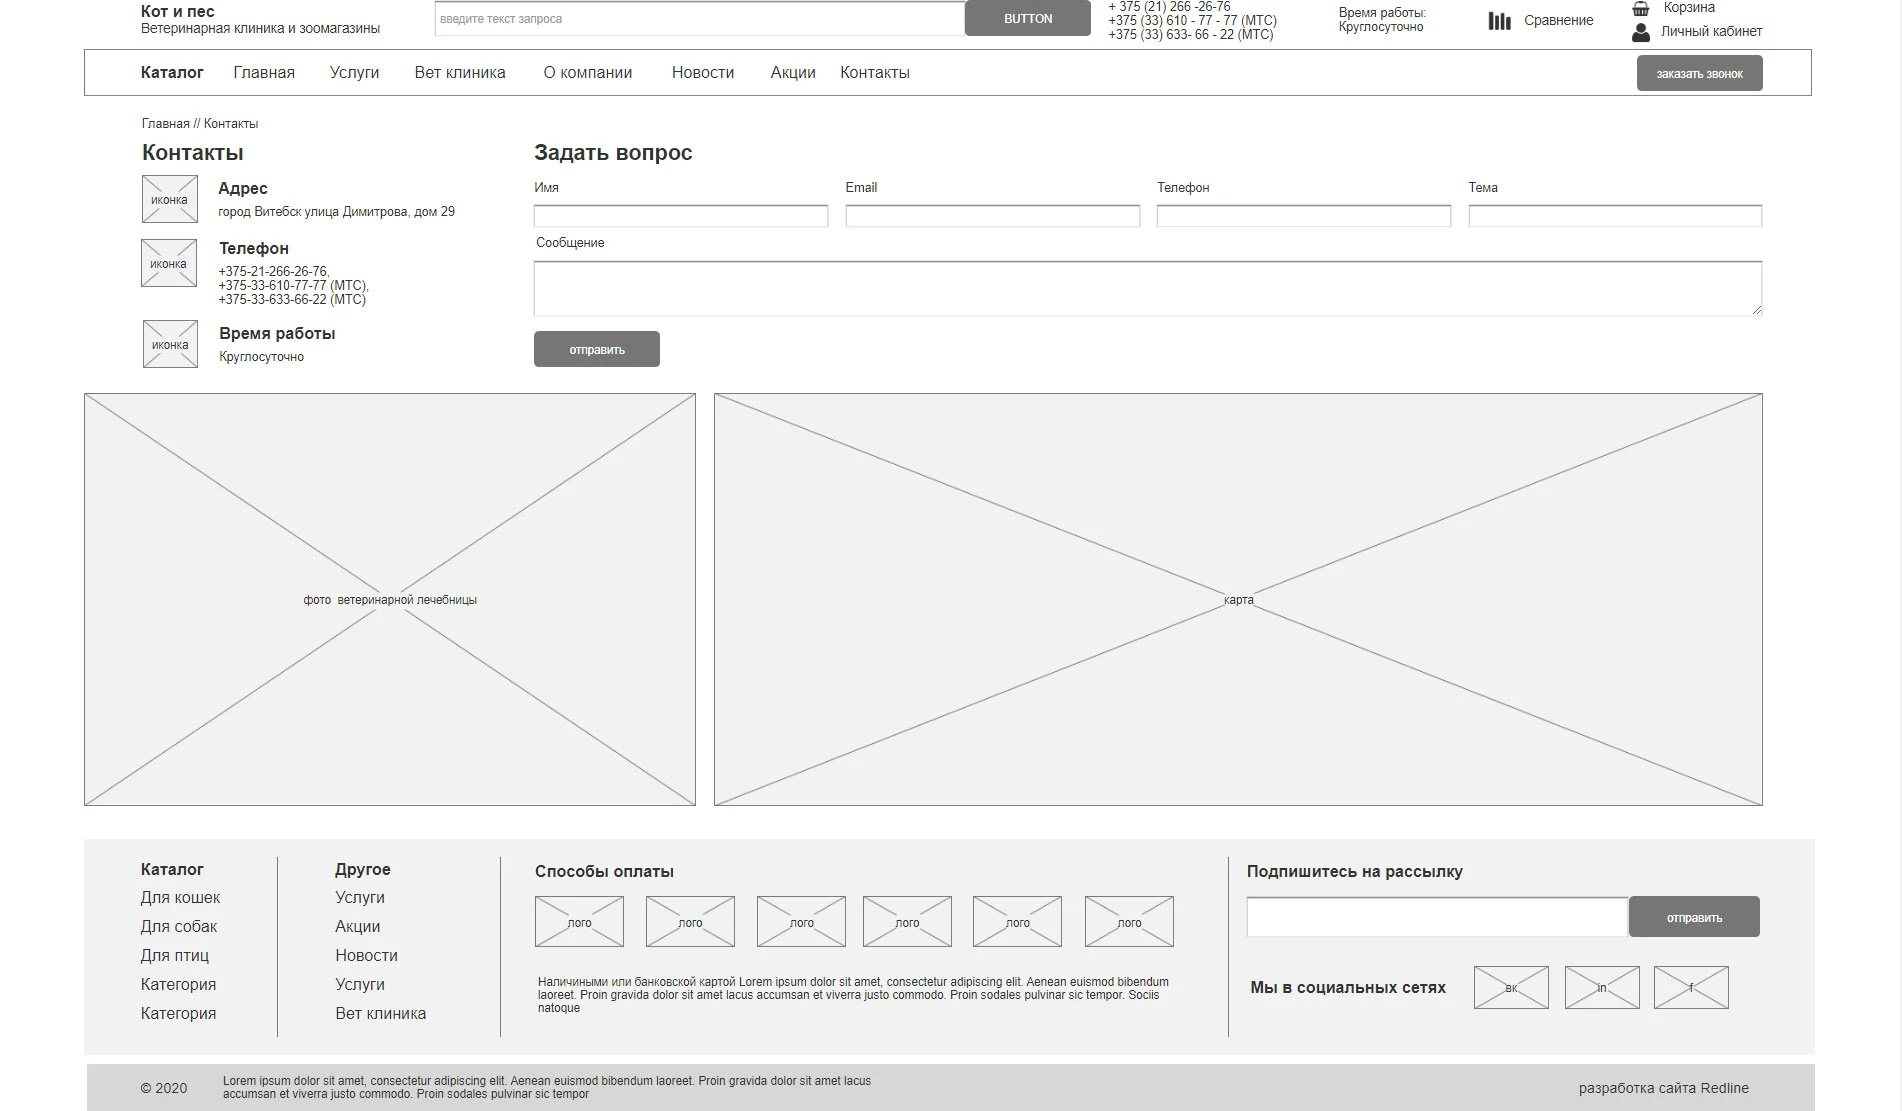The image size is (1902, 1111).
Task: Submit the question form with отправить
Action: tap(597, 349)
